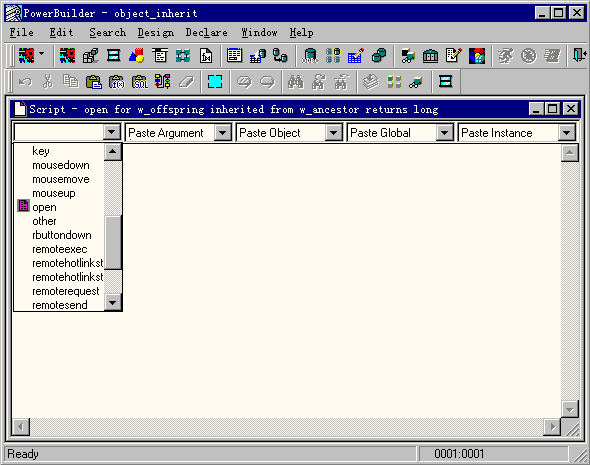This screenshot has width=590, height=465.
Task: Click the Find binoculars icon
Action: pyautogui.click(x=296, y=82)
